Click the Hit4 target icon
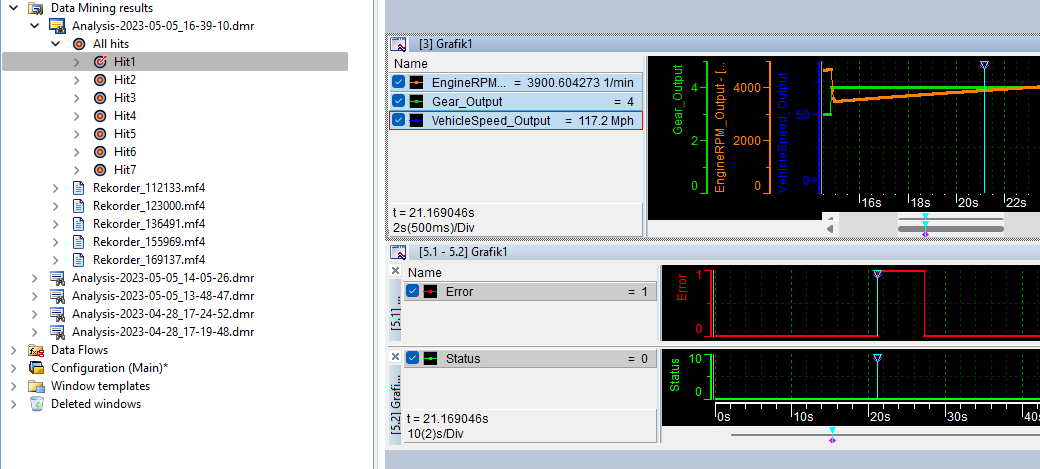 tap(100, 115)
